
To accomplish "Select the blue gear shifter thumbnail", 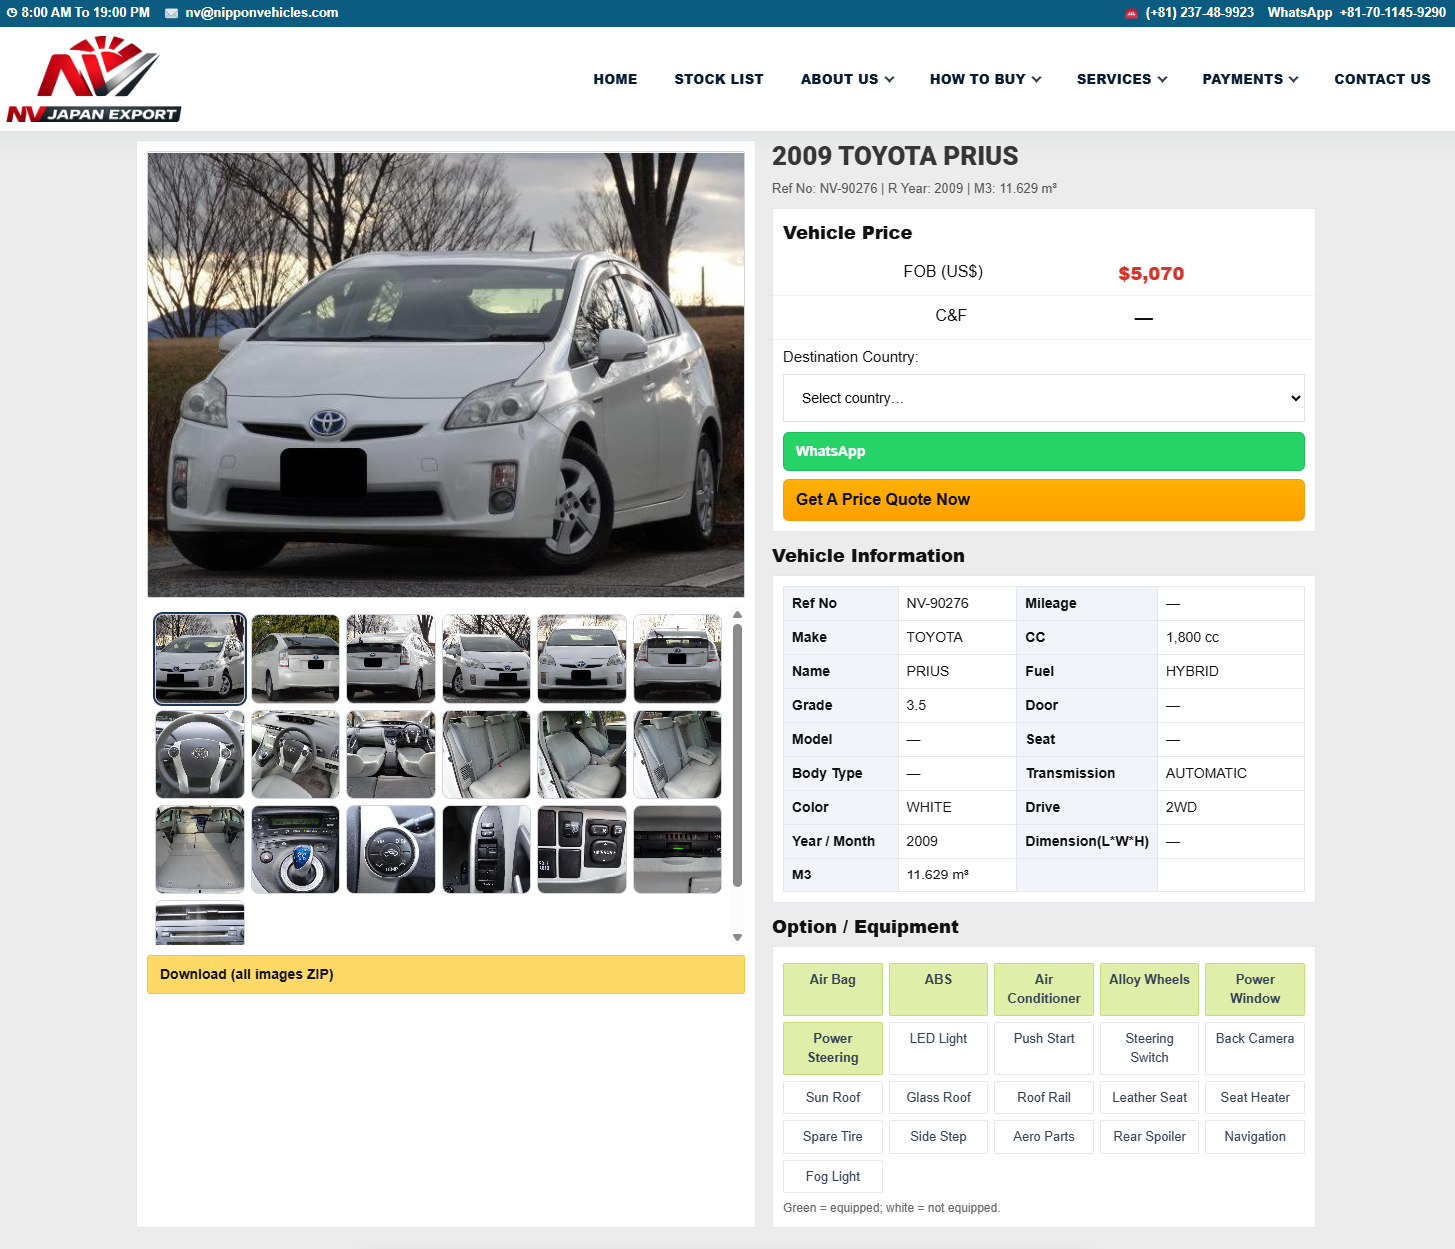I will 295,850.
